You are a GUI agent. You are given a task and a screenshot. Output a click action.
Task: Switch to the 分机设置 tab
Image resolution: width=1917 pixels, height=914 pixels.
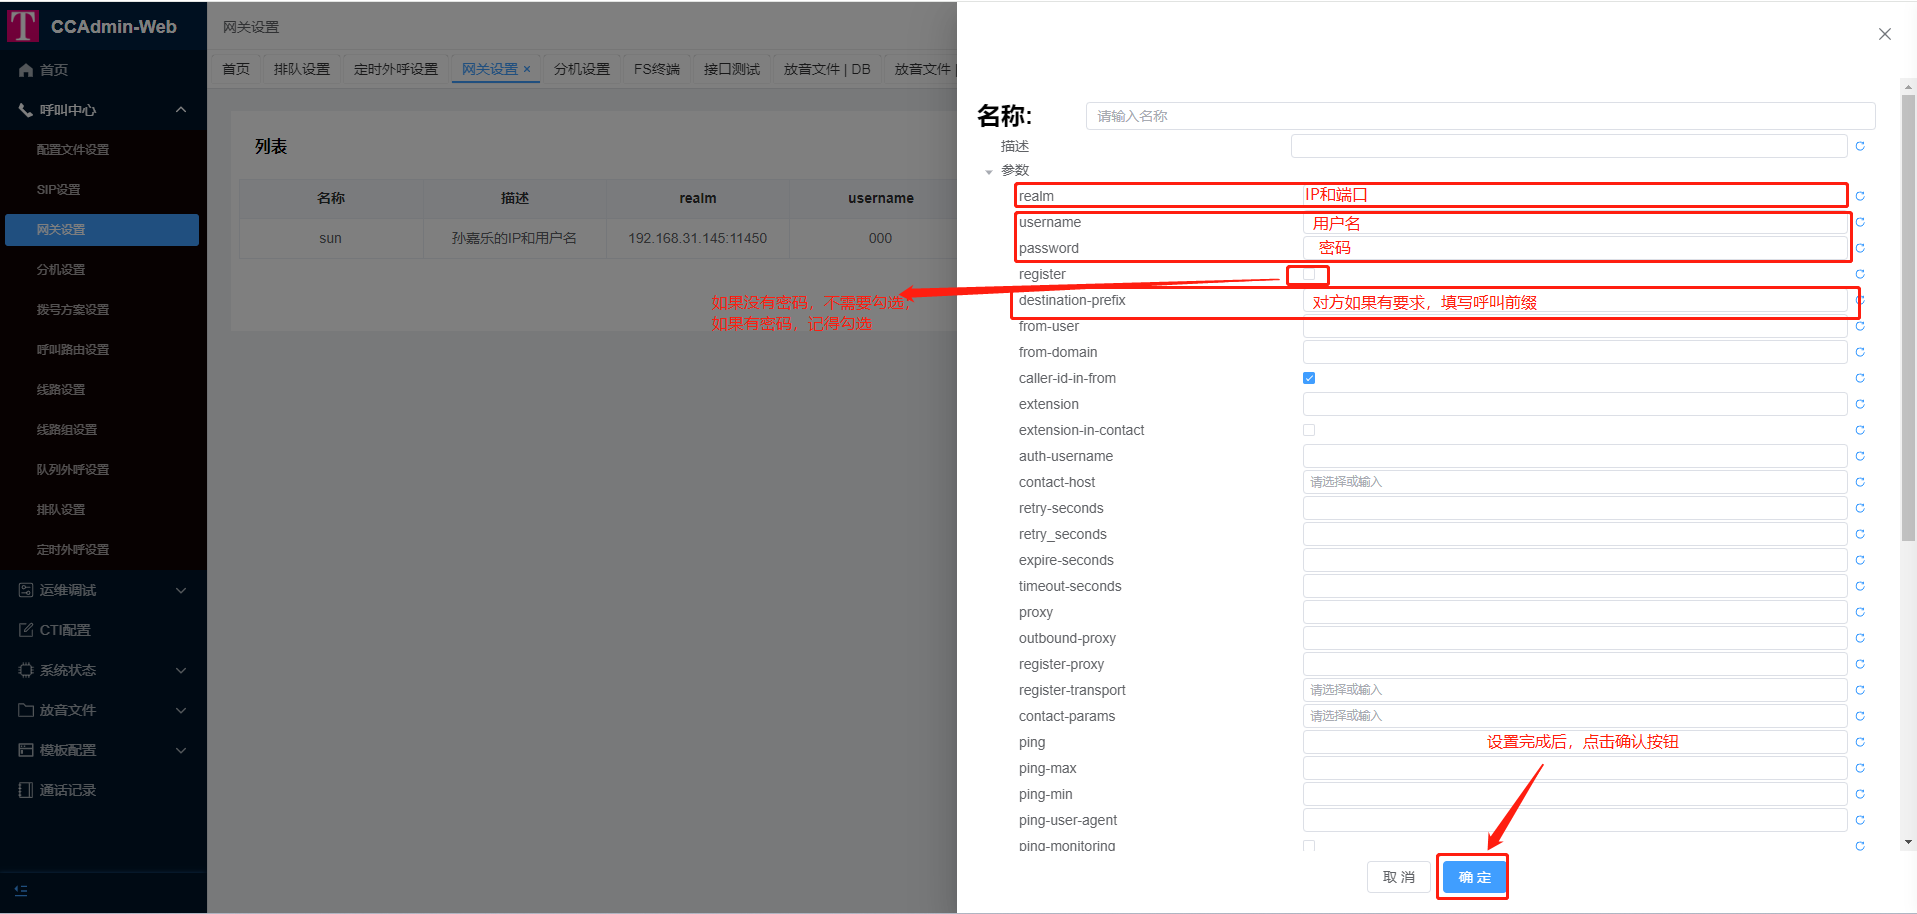(x=581, y=69)
